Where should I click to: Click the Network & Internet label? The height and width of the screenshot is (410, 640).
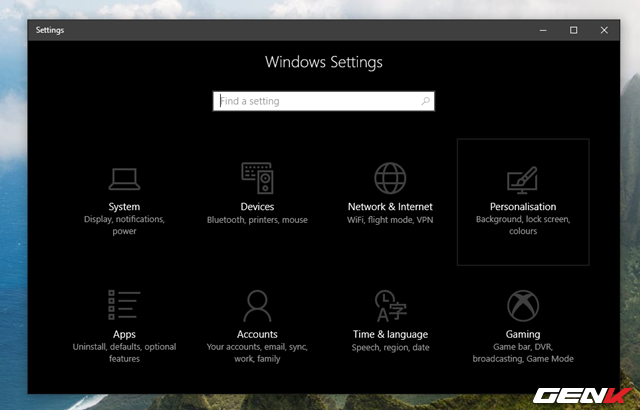click(x=390, y=206)
